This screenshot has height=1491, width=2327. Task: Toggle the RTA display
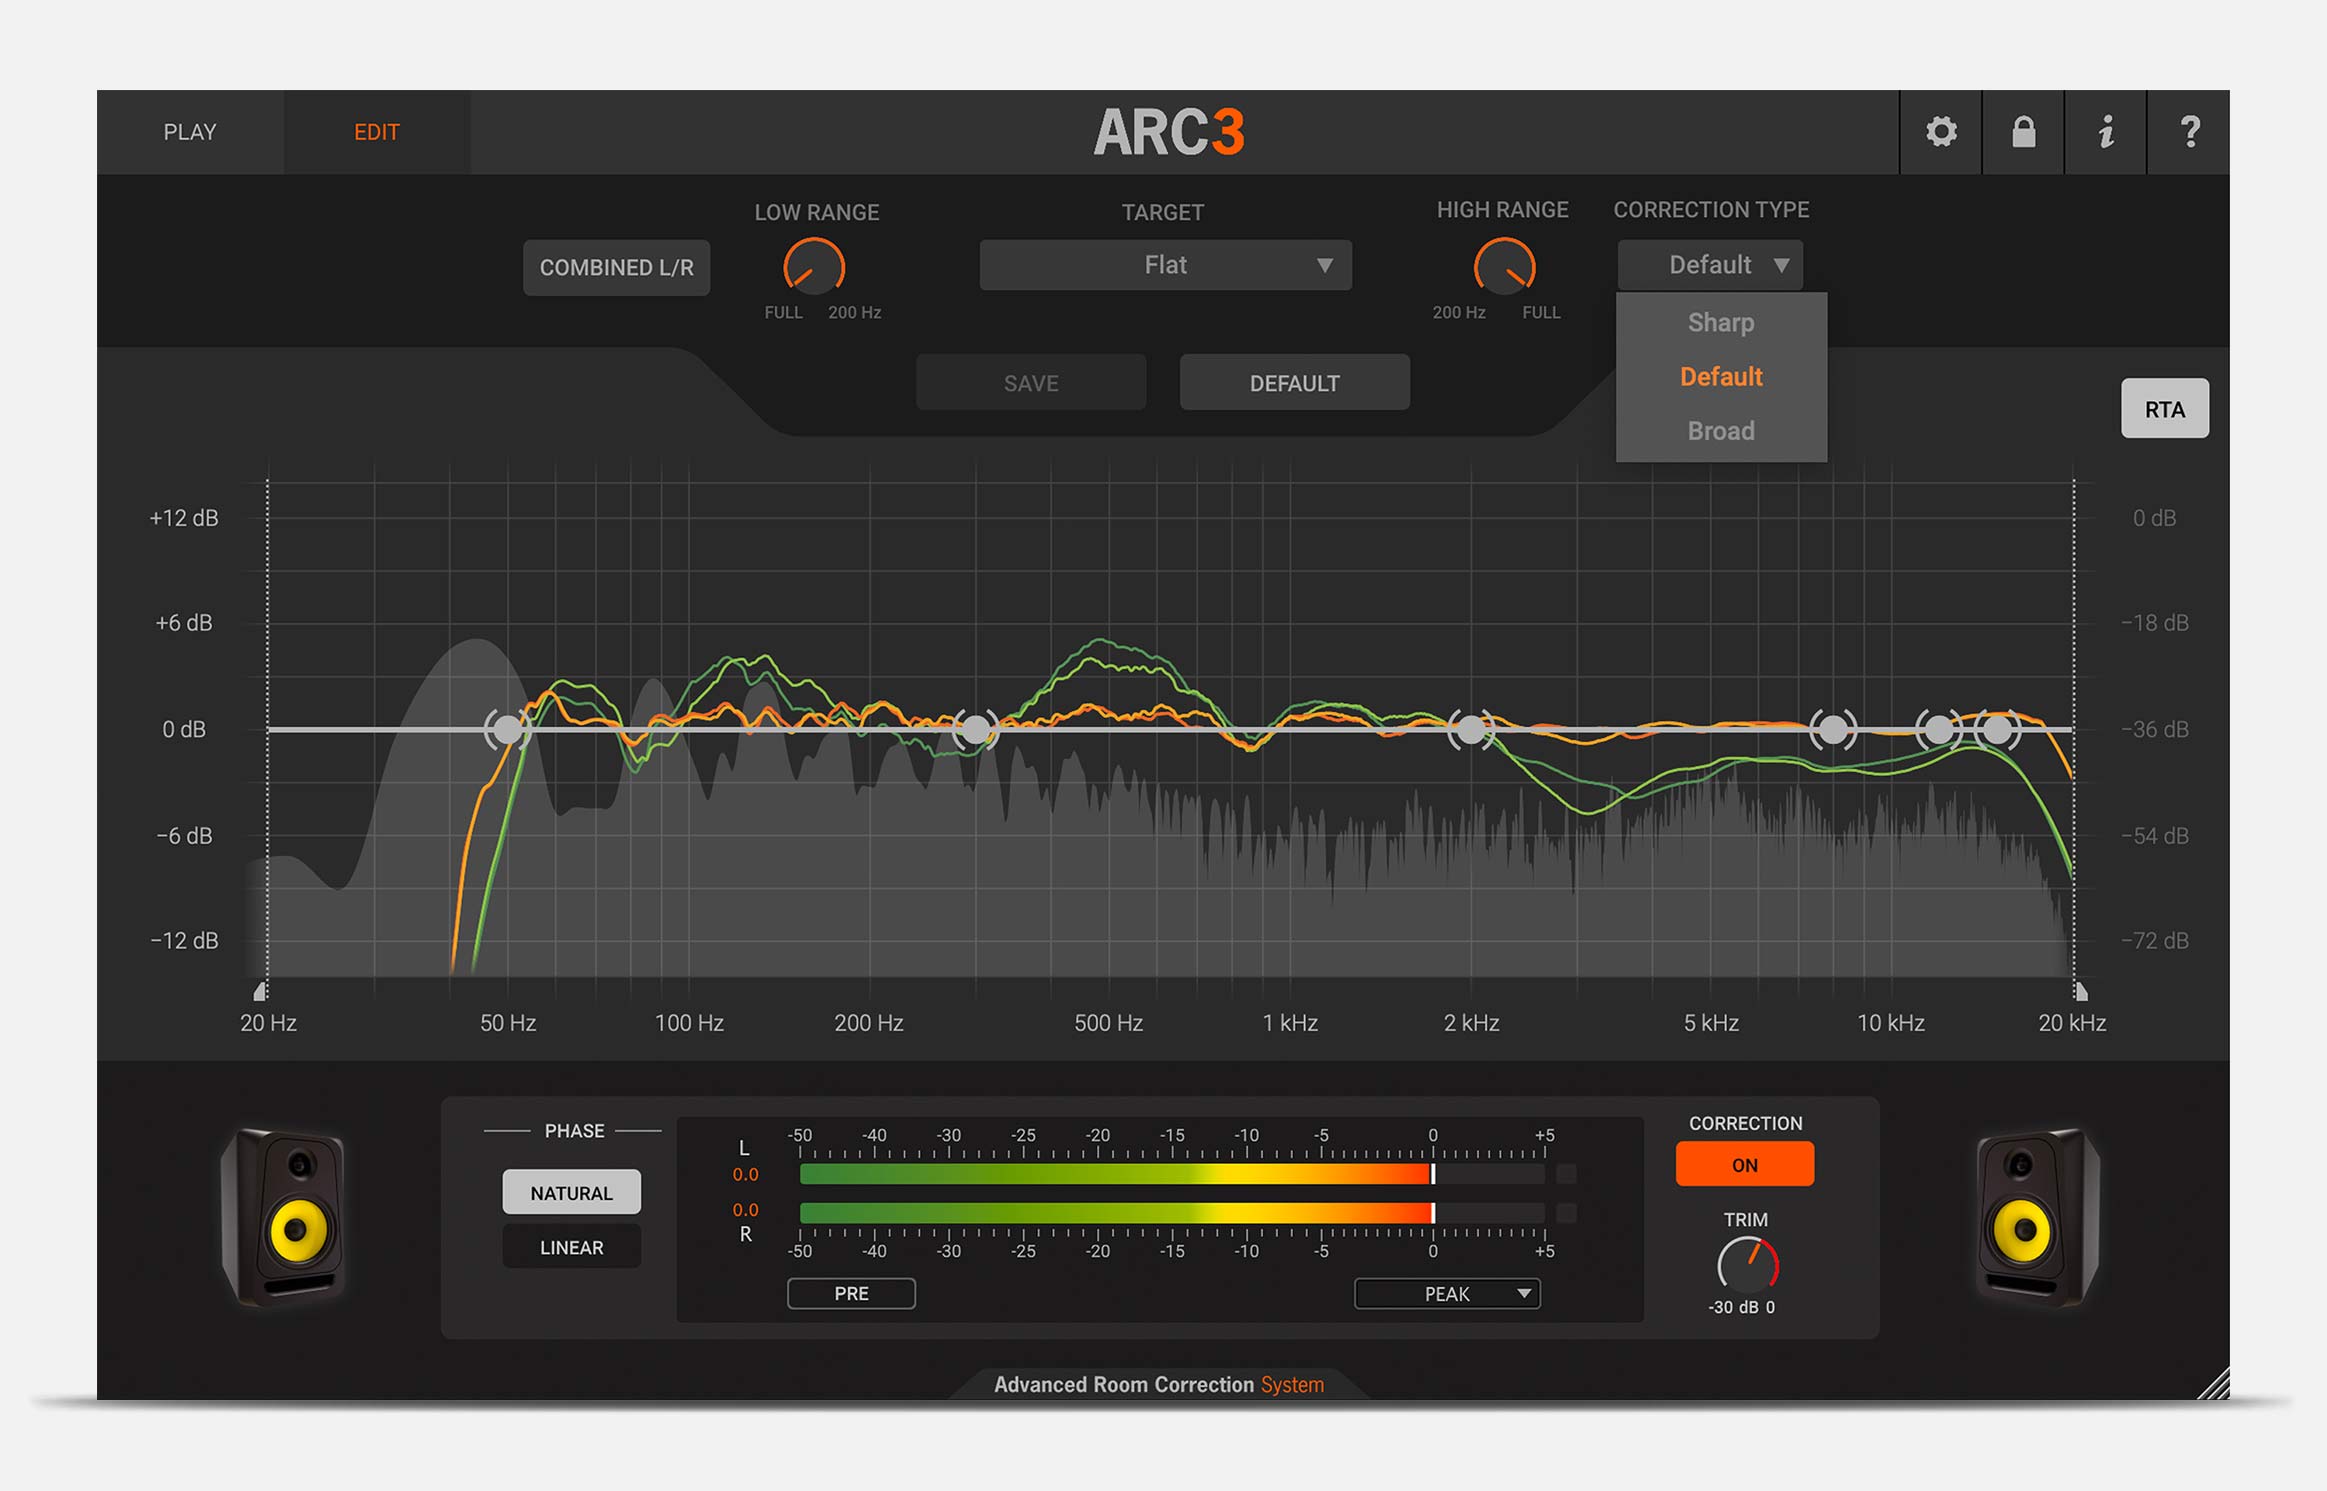[x=2165, y=408]
